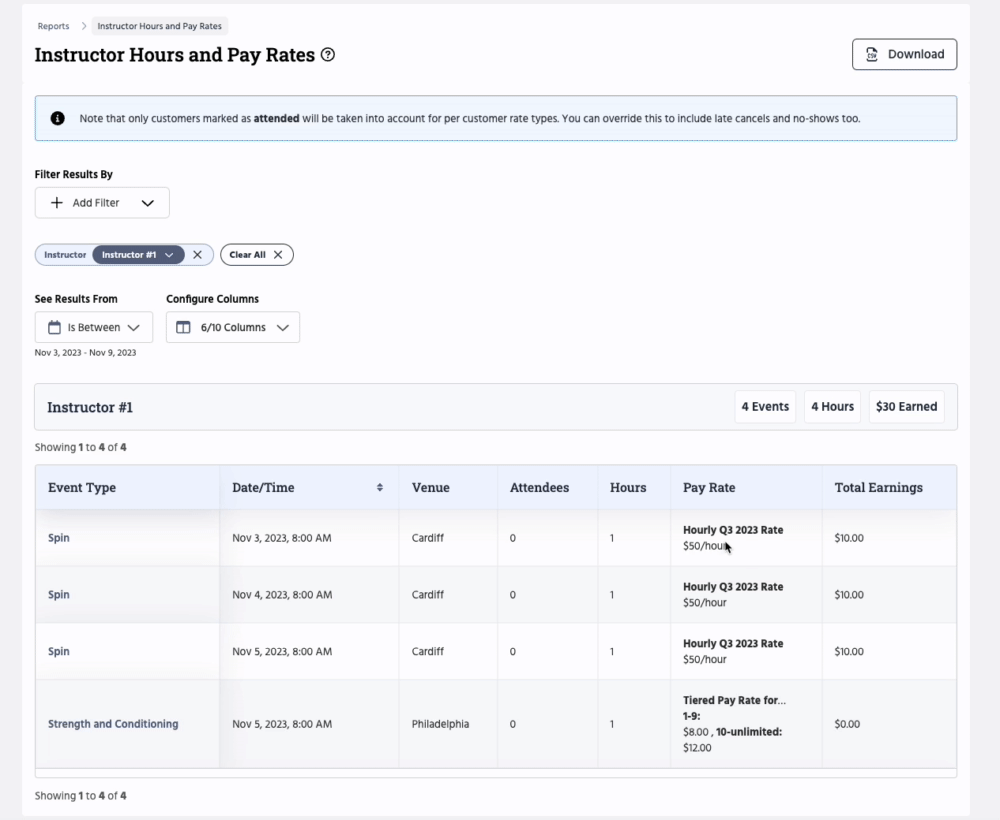Click the file icon on the Download button
1000x820 pixels.
pos(872,55)
